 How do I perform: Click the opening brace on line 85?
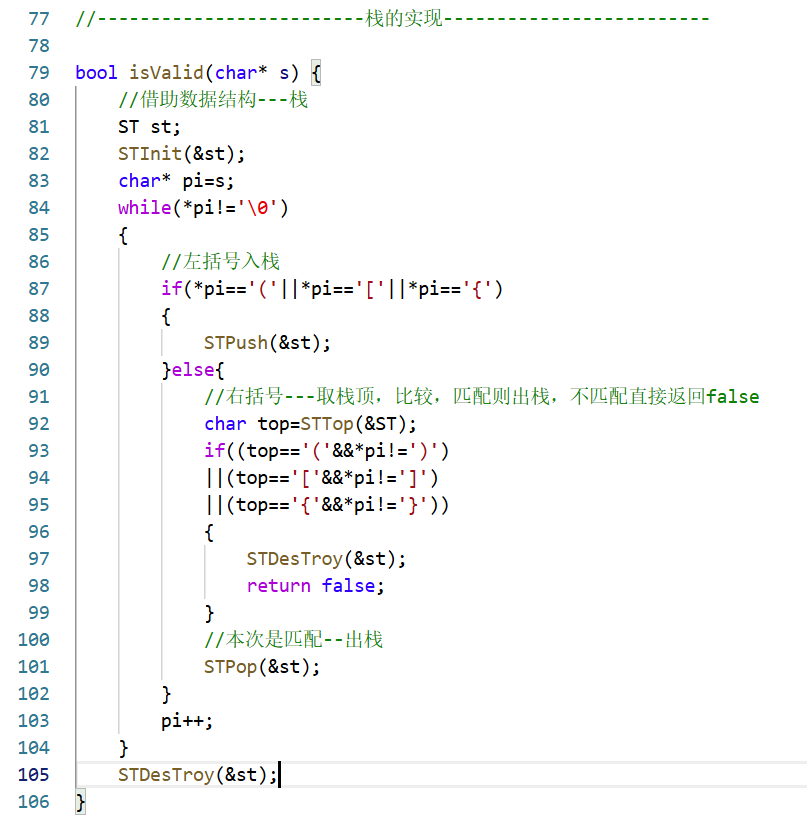pos(123,235)
